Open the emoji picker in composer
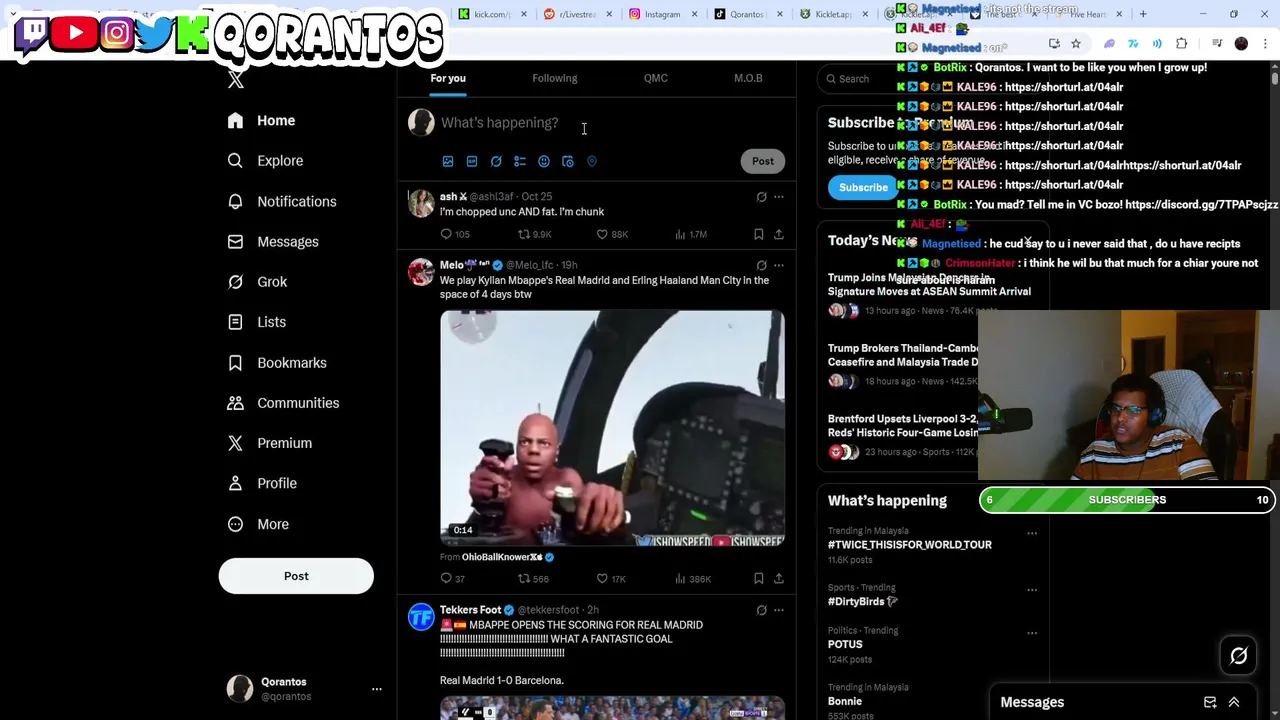The width and height of the screenshot is (1280, 720). click(544, 161)
